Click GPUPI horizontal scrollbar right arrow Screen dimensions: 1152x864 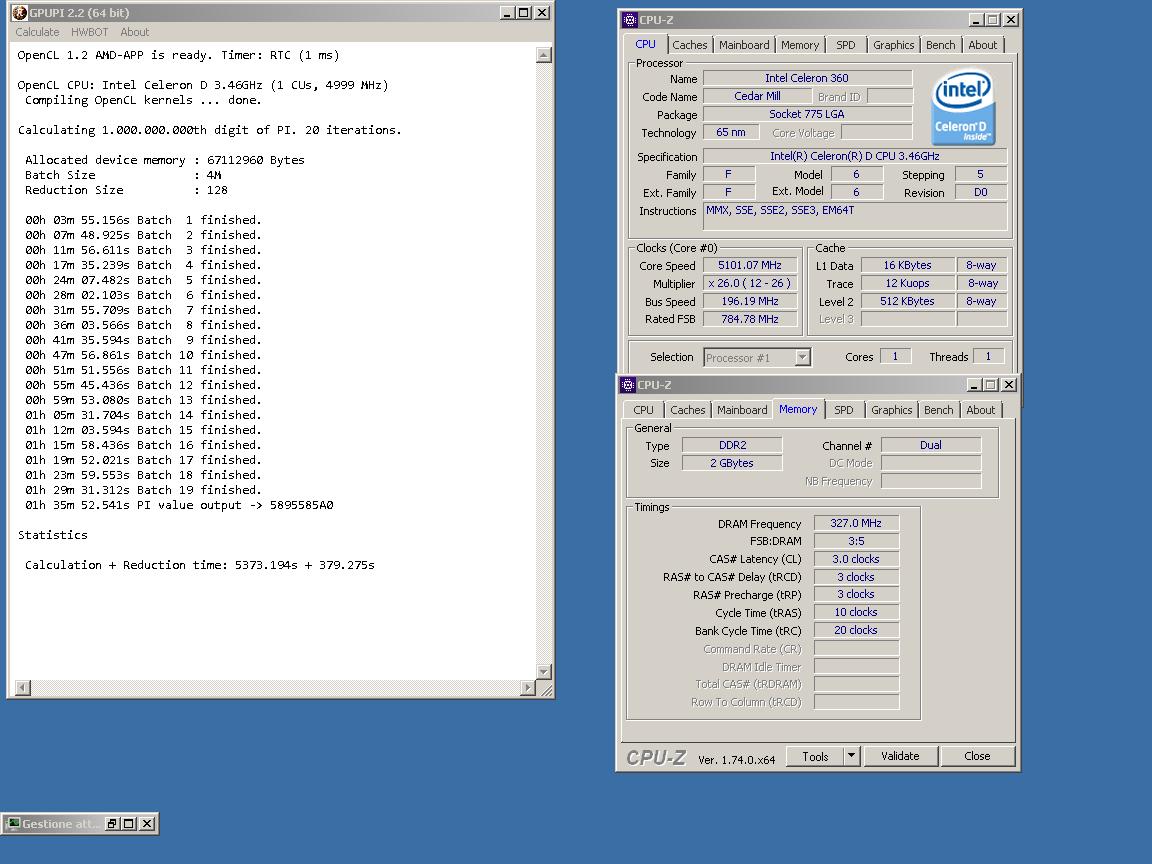click(528, 688)
